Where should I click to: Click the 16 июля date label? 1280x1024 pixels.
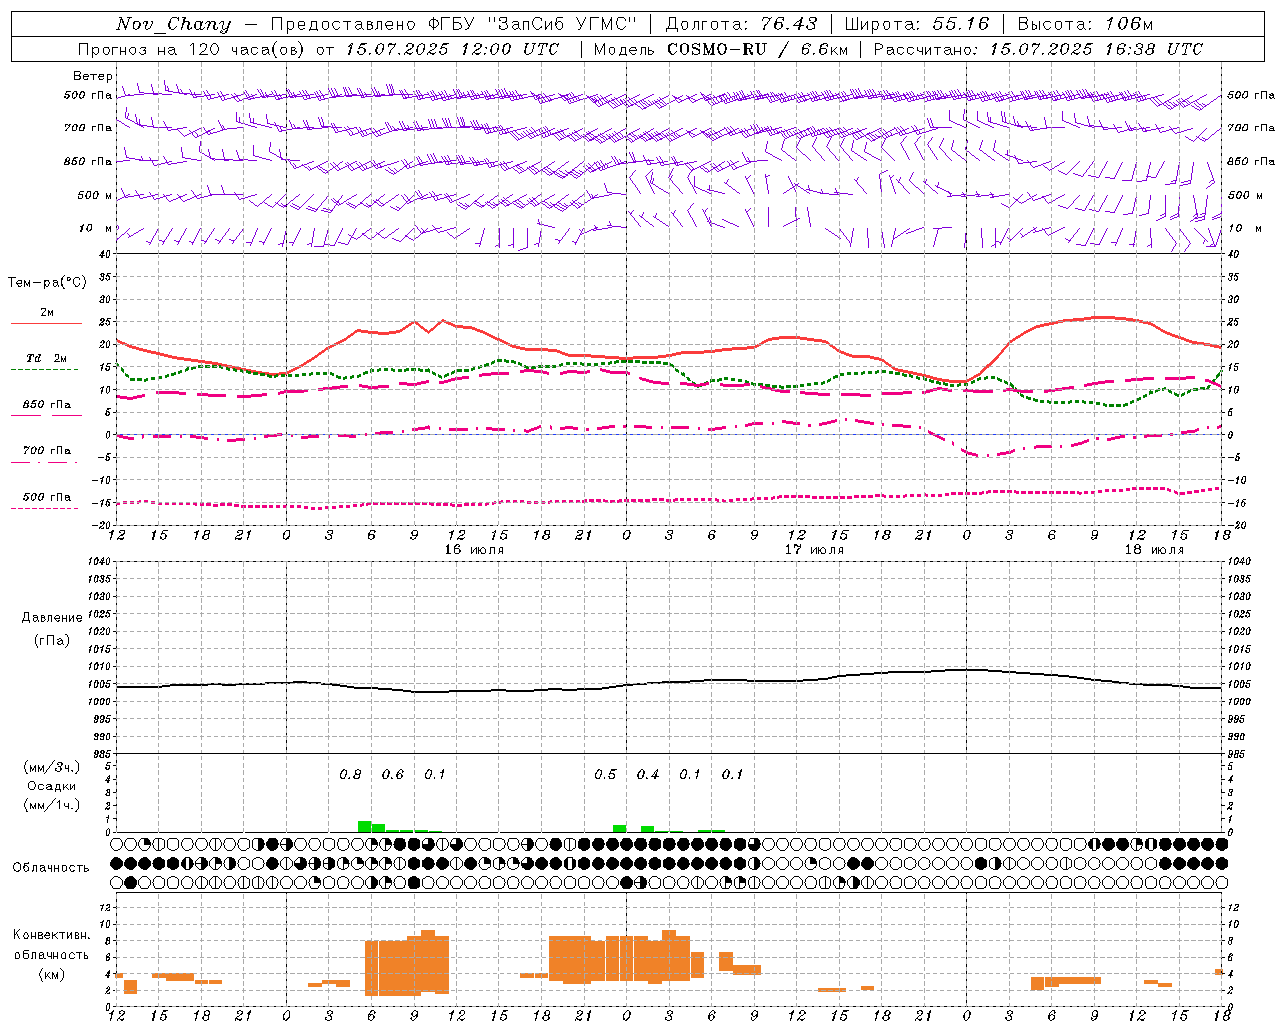pos(474,550)
